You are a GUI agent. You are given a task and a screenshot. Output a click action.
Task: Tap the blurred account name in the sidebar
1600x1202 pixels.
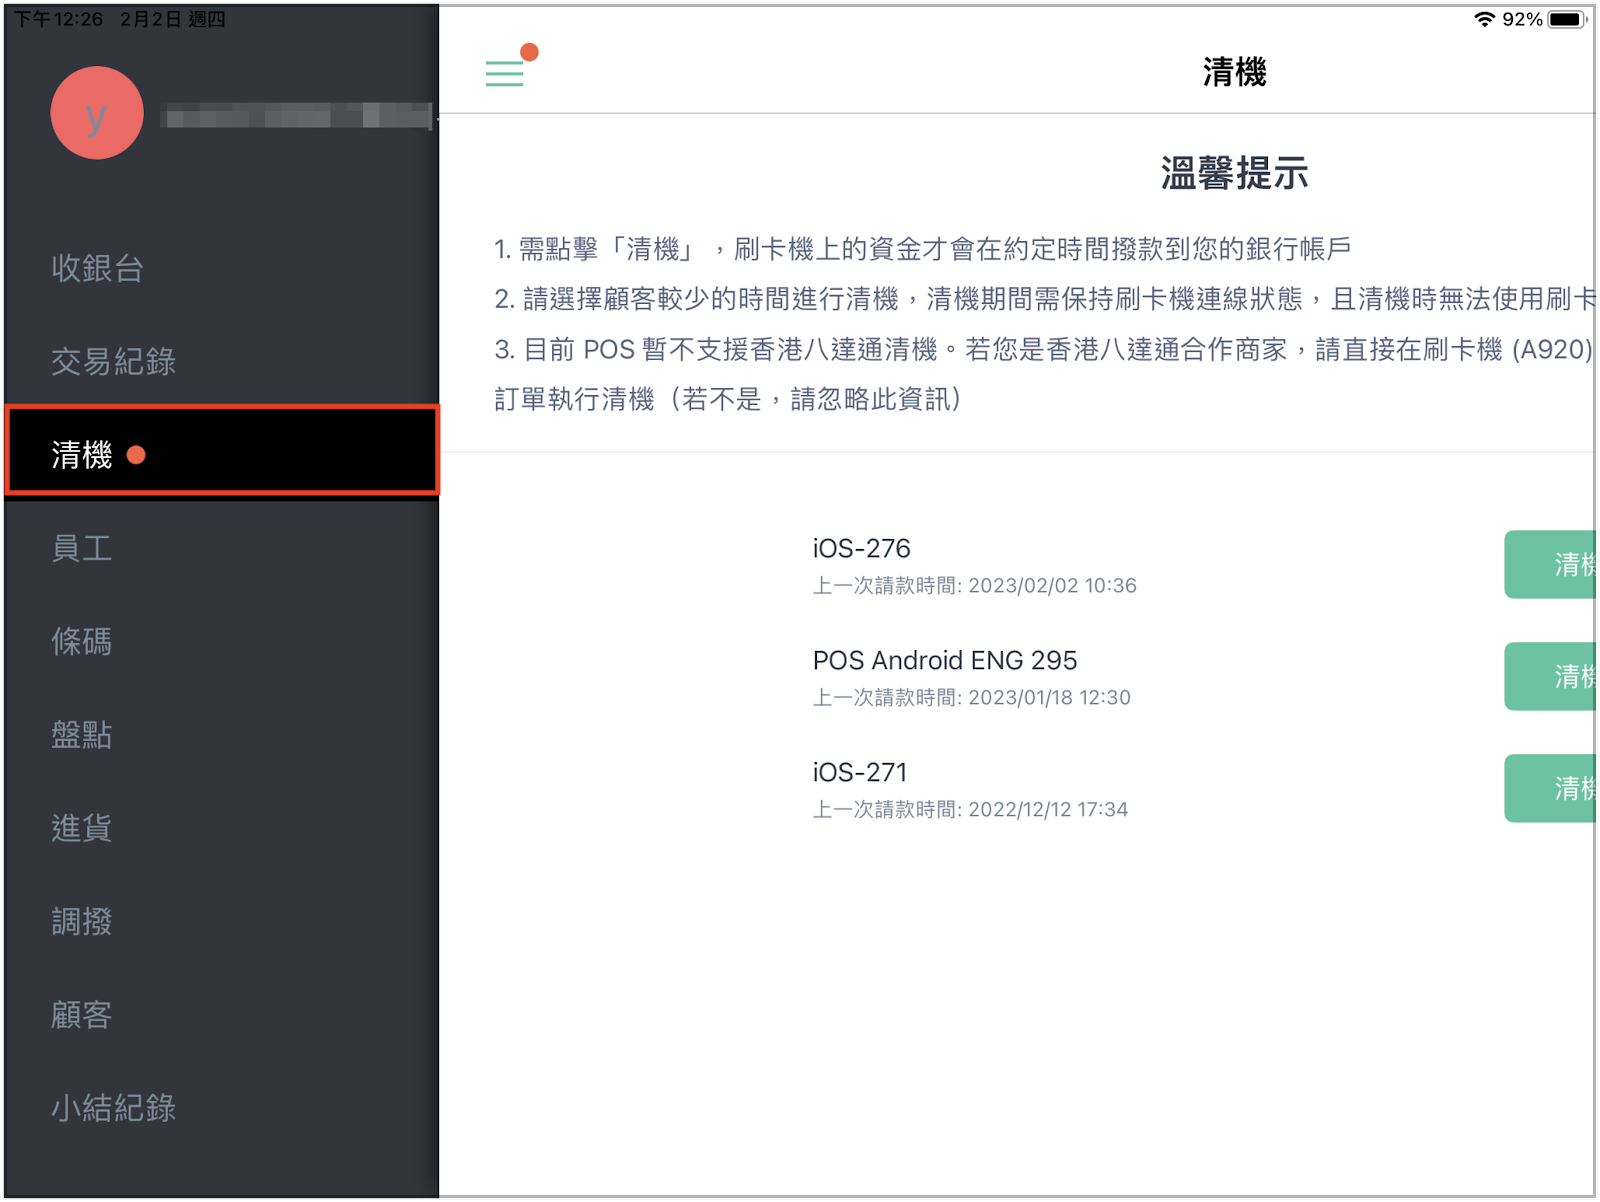coord(298,116)
